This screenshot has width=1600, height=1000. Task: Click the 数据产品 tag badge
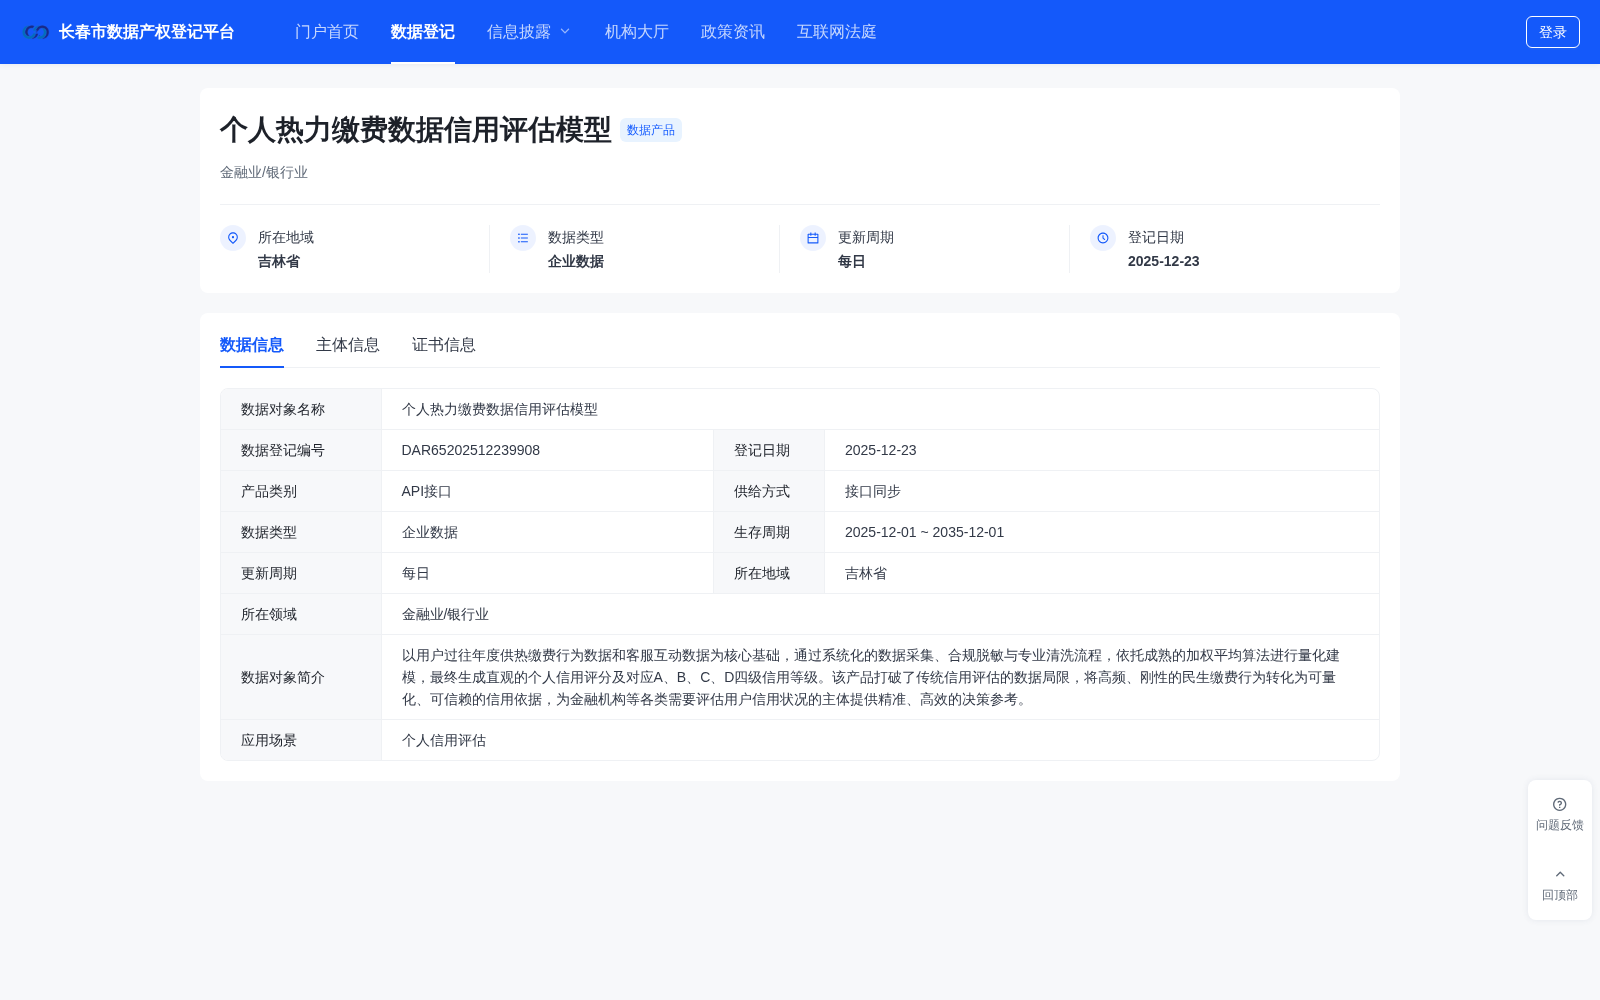click(x=651, y=130)
